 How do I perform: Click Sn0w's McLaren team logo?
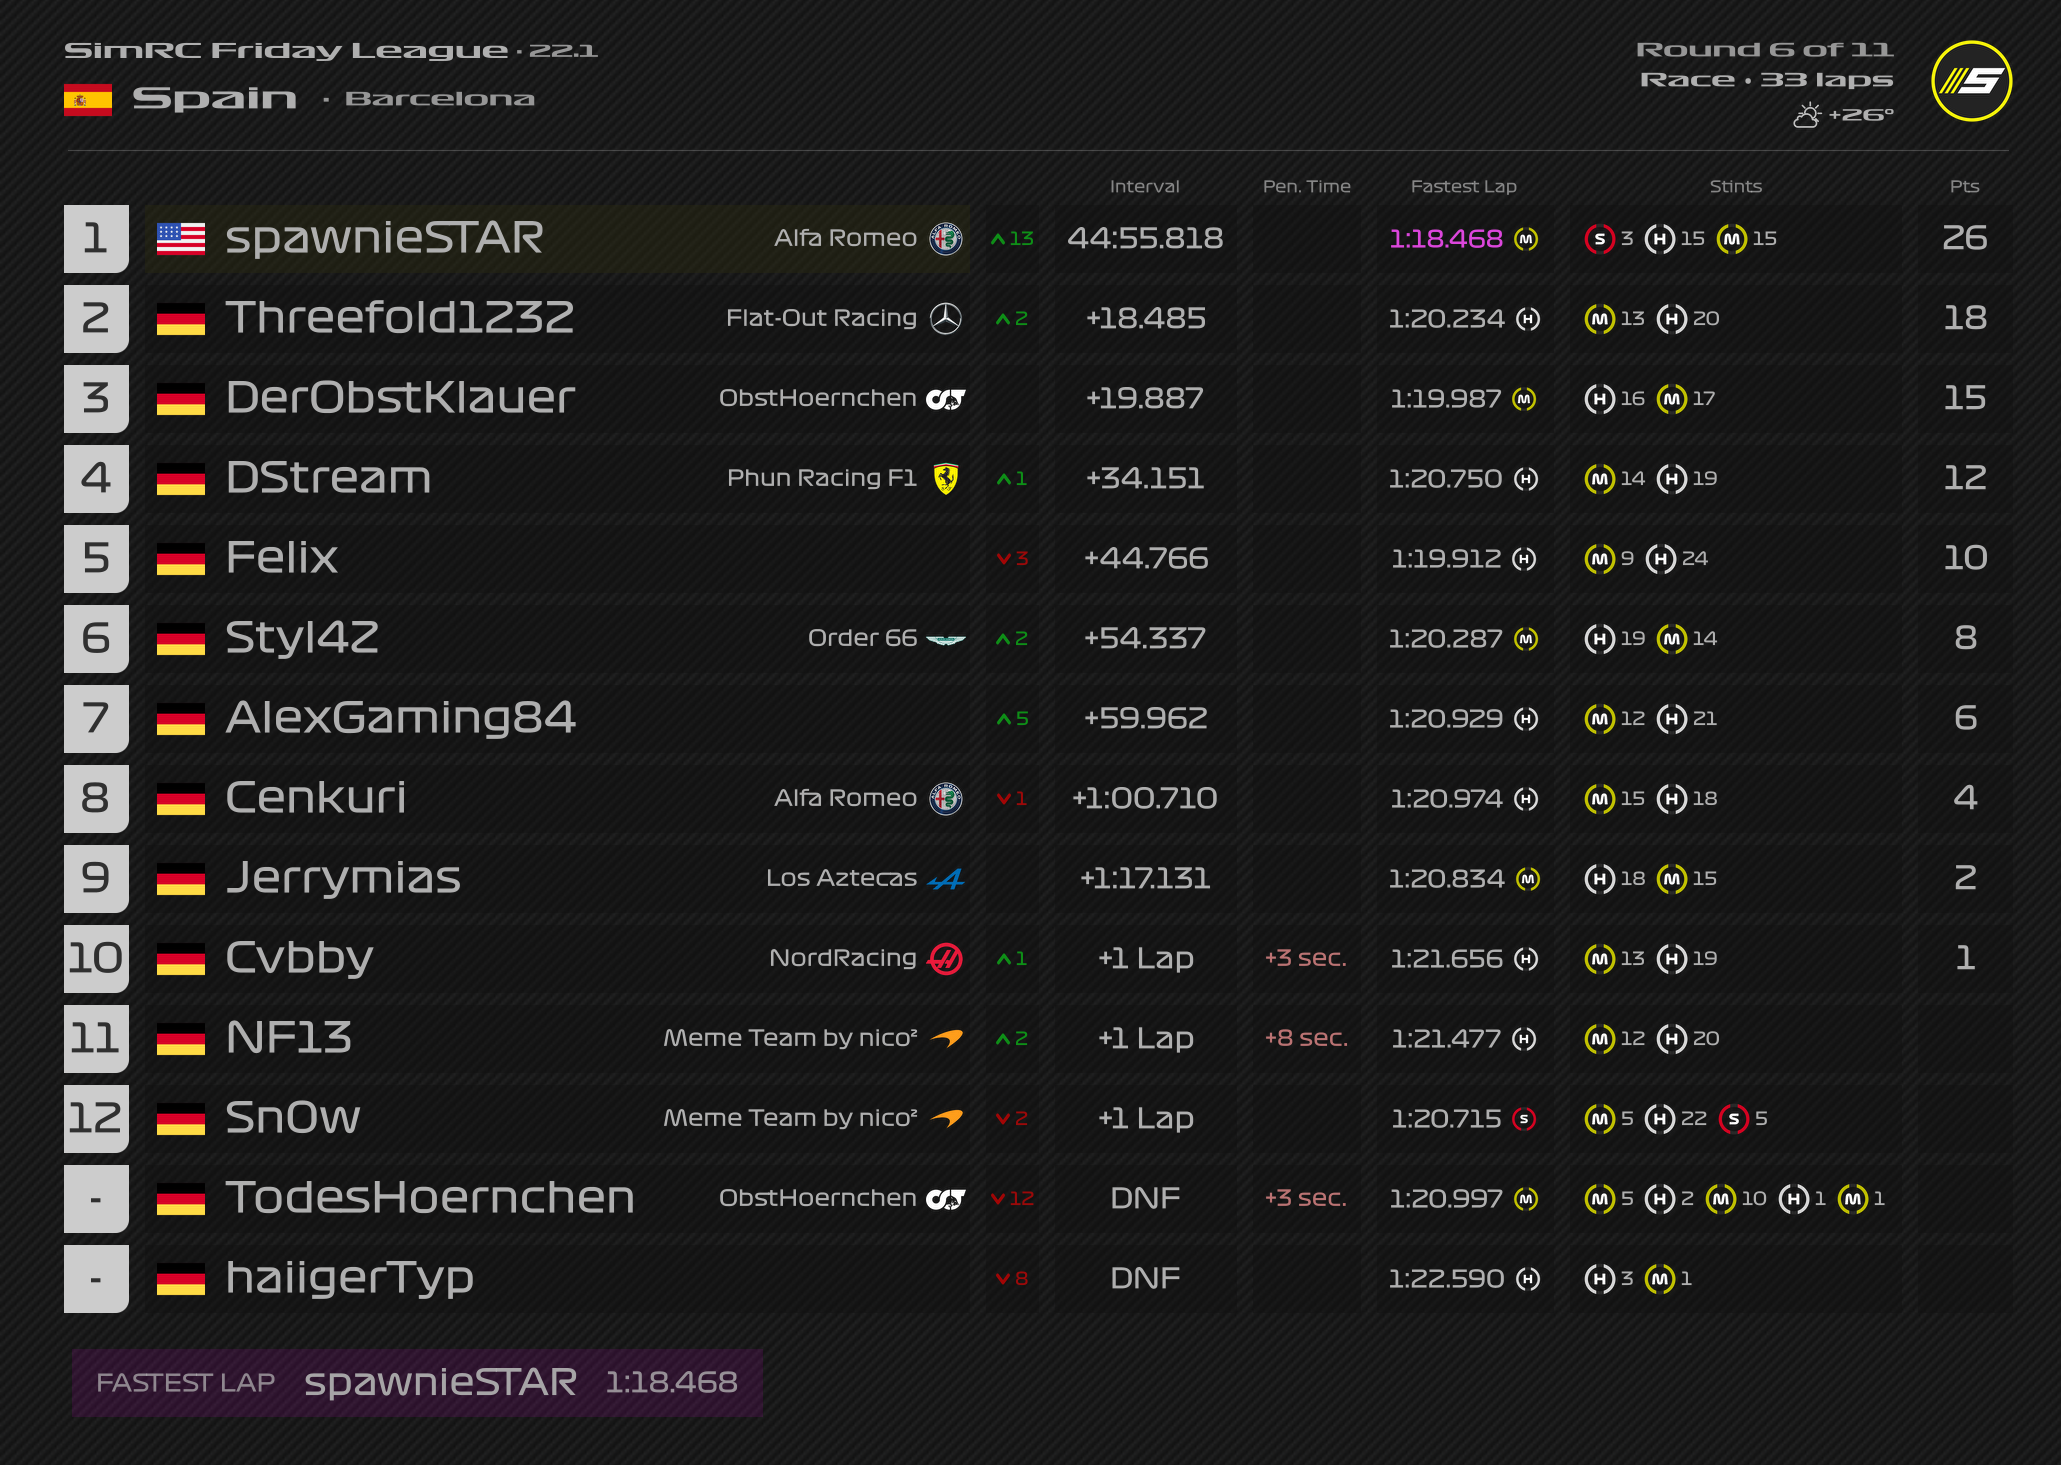(x=946, y=1118)
